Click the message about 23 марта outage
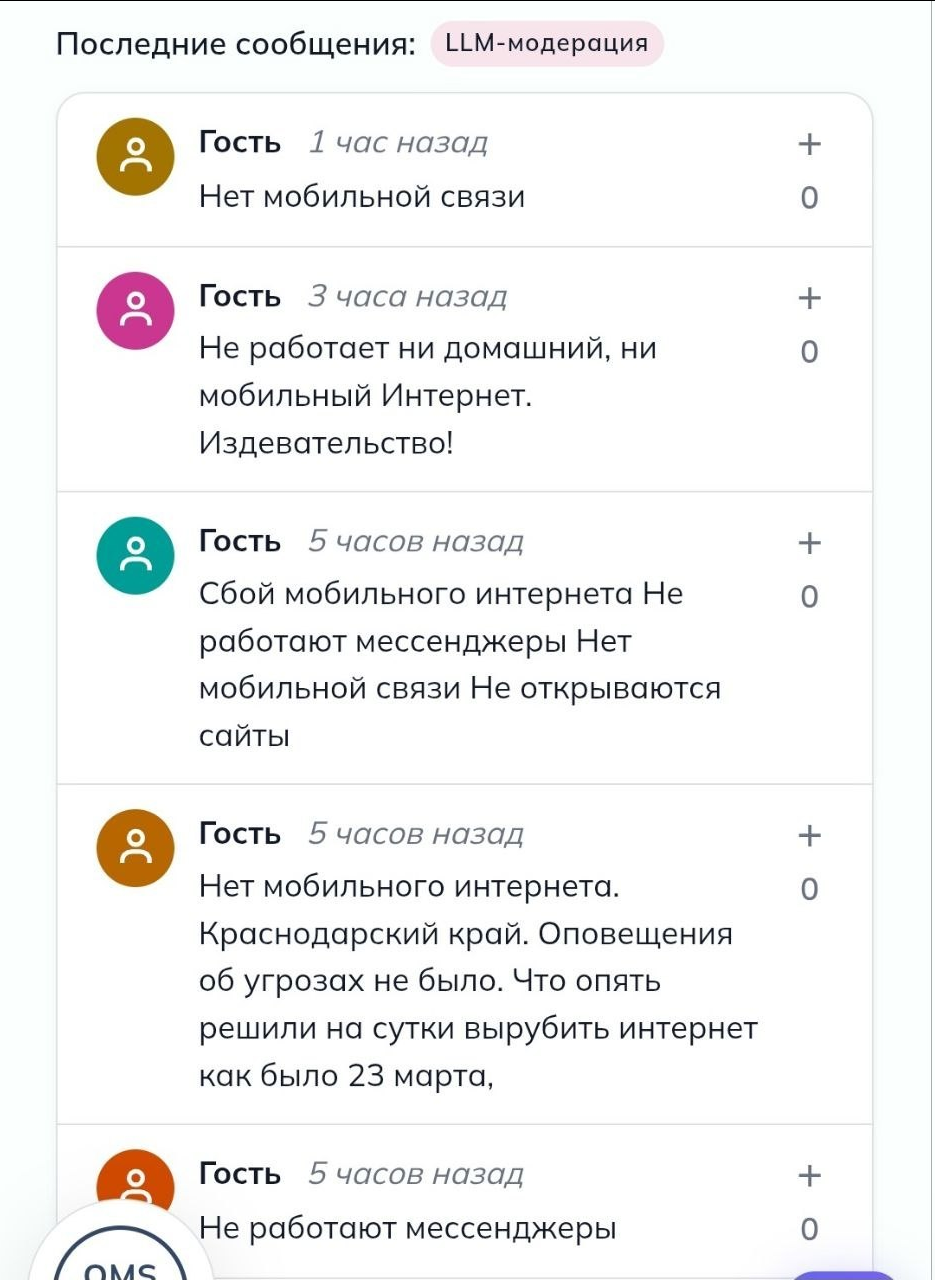The width and height of the screenshot is (935, 1280). point(478,981)
